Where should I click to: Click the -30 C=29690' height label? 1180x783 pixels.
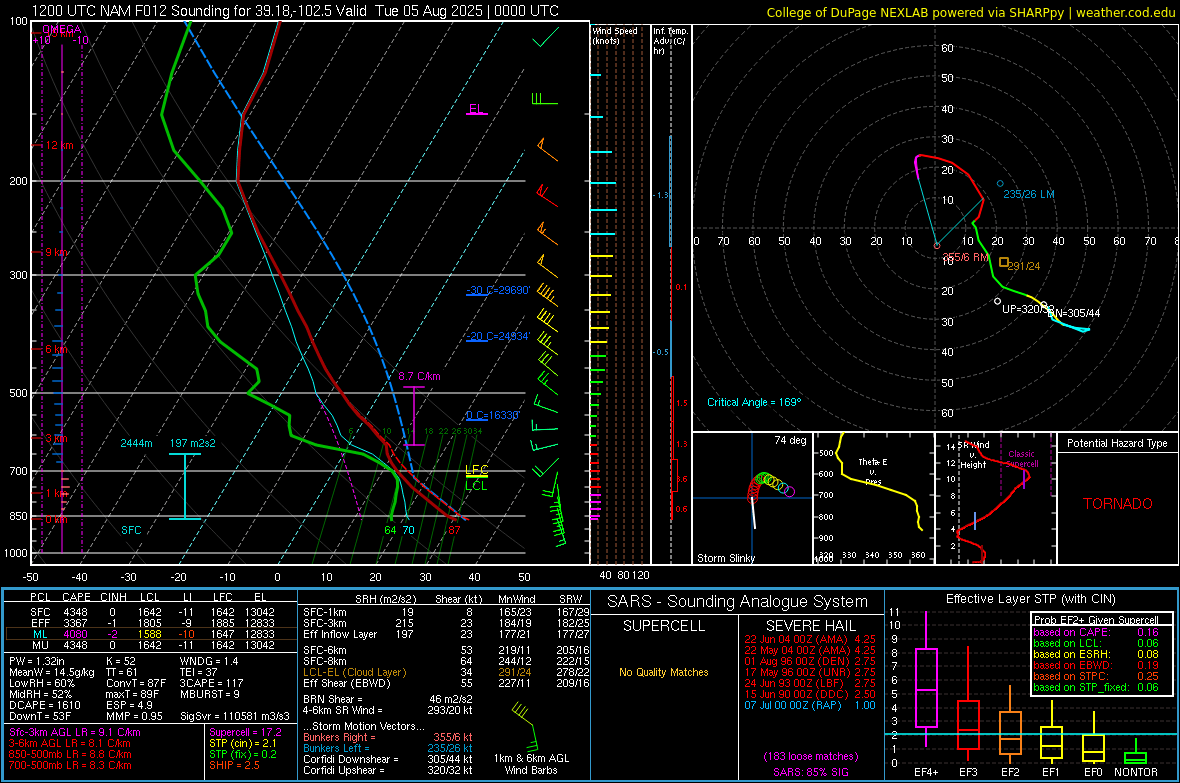pos(498,290)
